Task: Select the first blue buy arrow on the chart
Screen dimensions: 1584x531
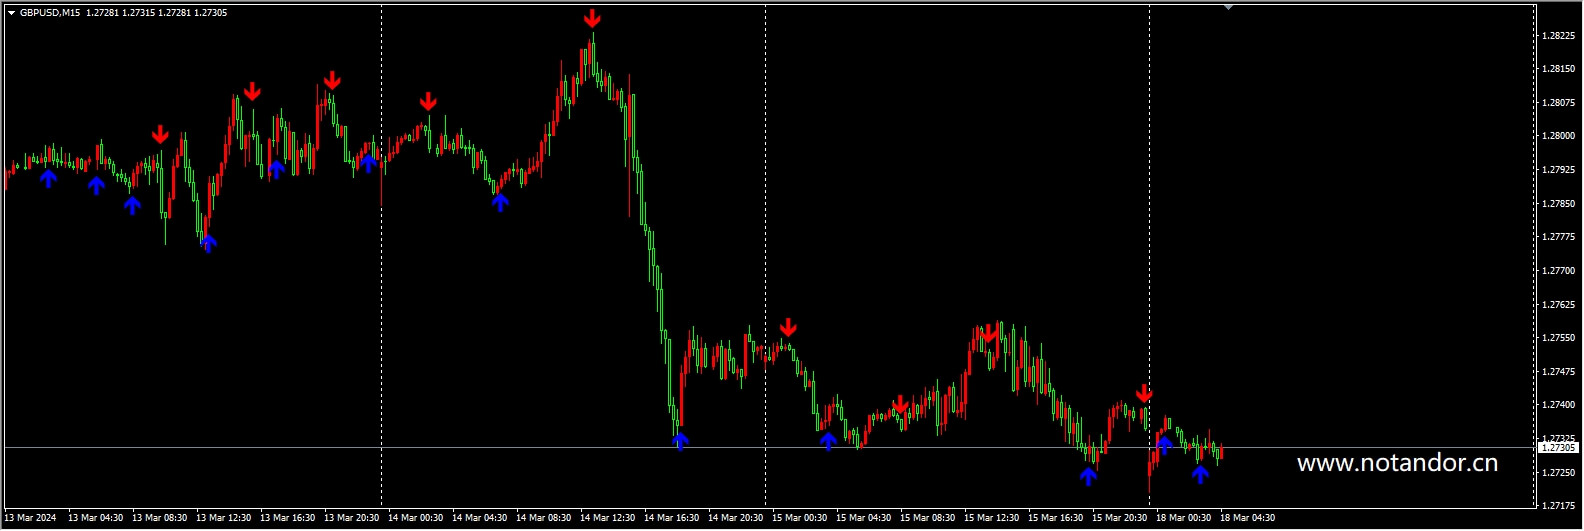Action: pos(48,179)
